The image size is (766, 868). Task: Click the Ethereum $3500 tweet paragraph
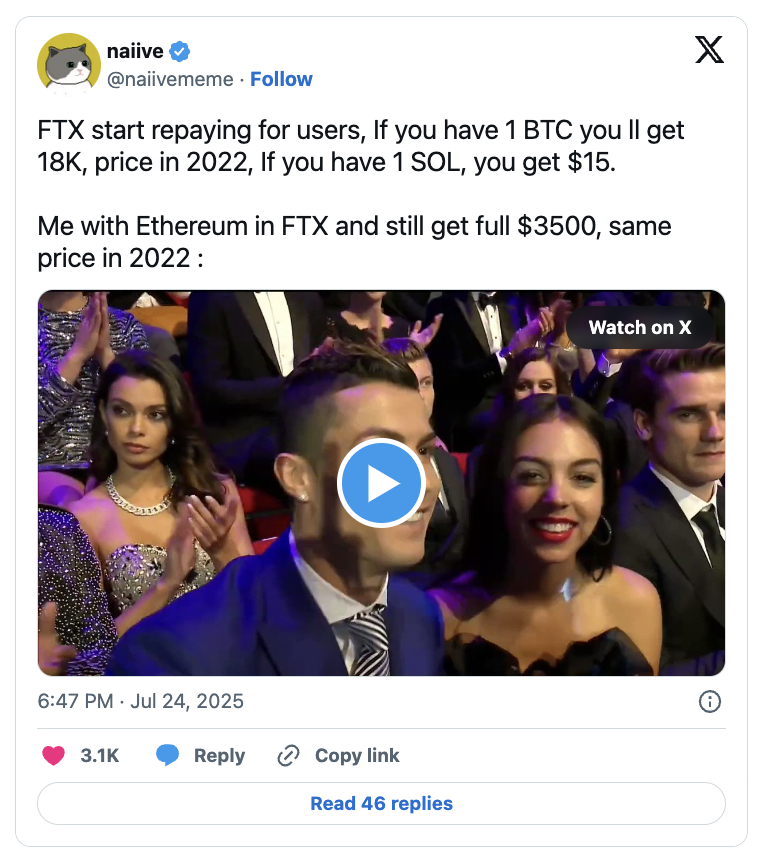(354, 242)
